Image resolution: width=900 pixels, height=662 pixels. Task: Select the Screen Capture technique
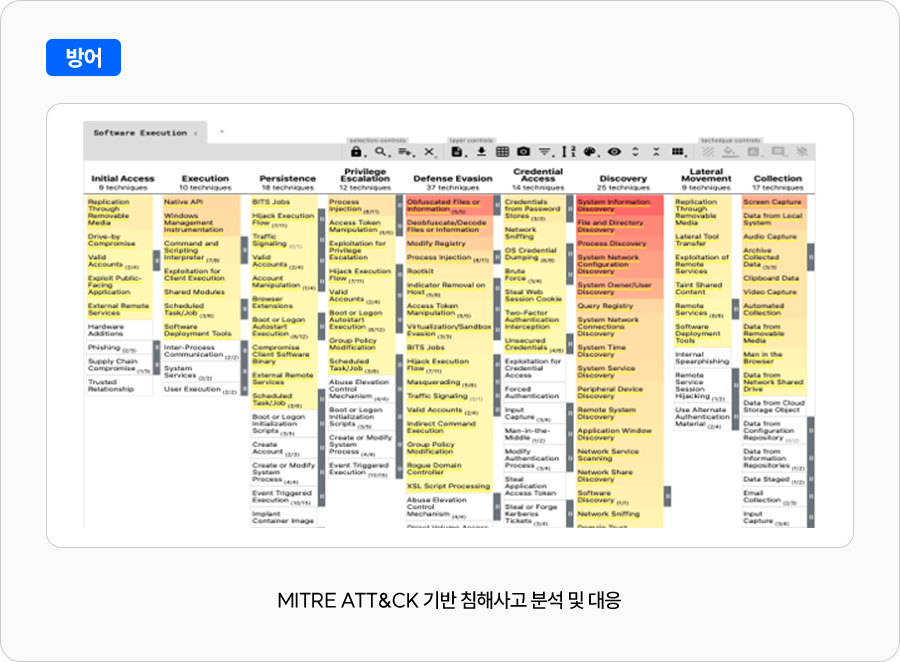pyautogui.click(x=774, y=202)
